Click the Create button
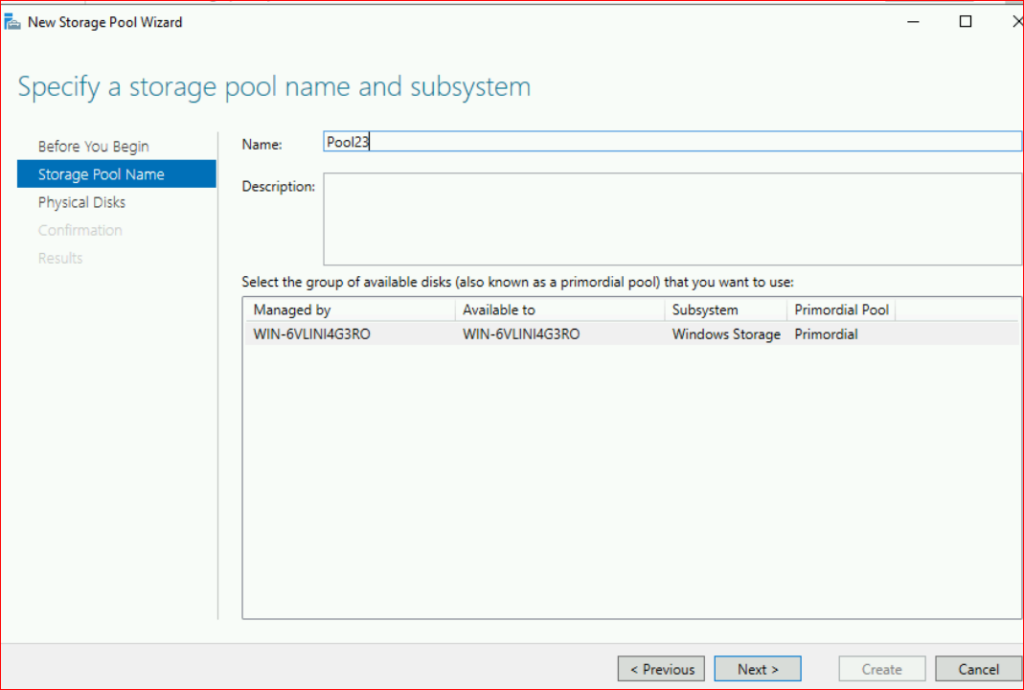The image size is (1024, 690). coord(881,669)
